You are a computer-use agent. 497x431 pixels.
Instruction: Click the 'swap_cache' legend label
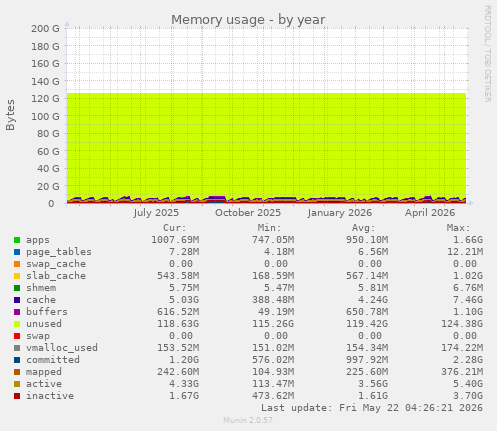[x=56, y=264]
